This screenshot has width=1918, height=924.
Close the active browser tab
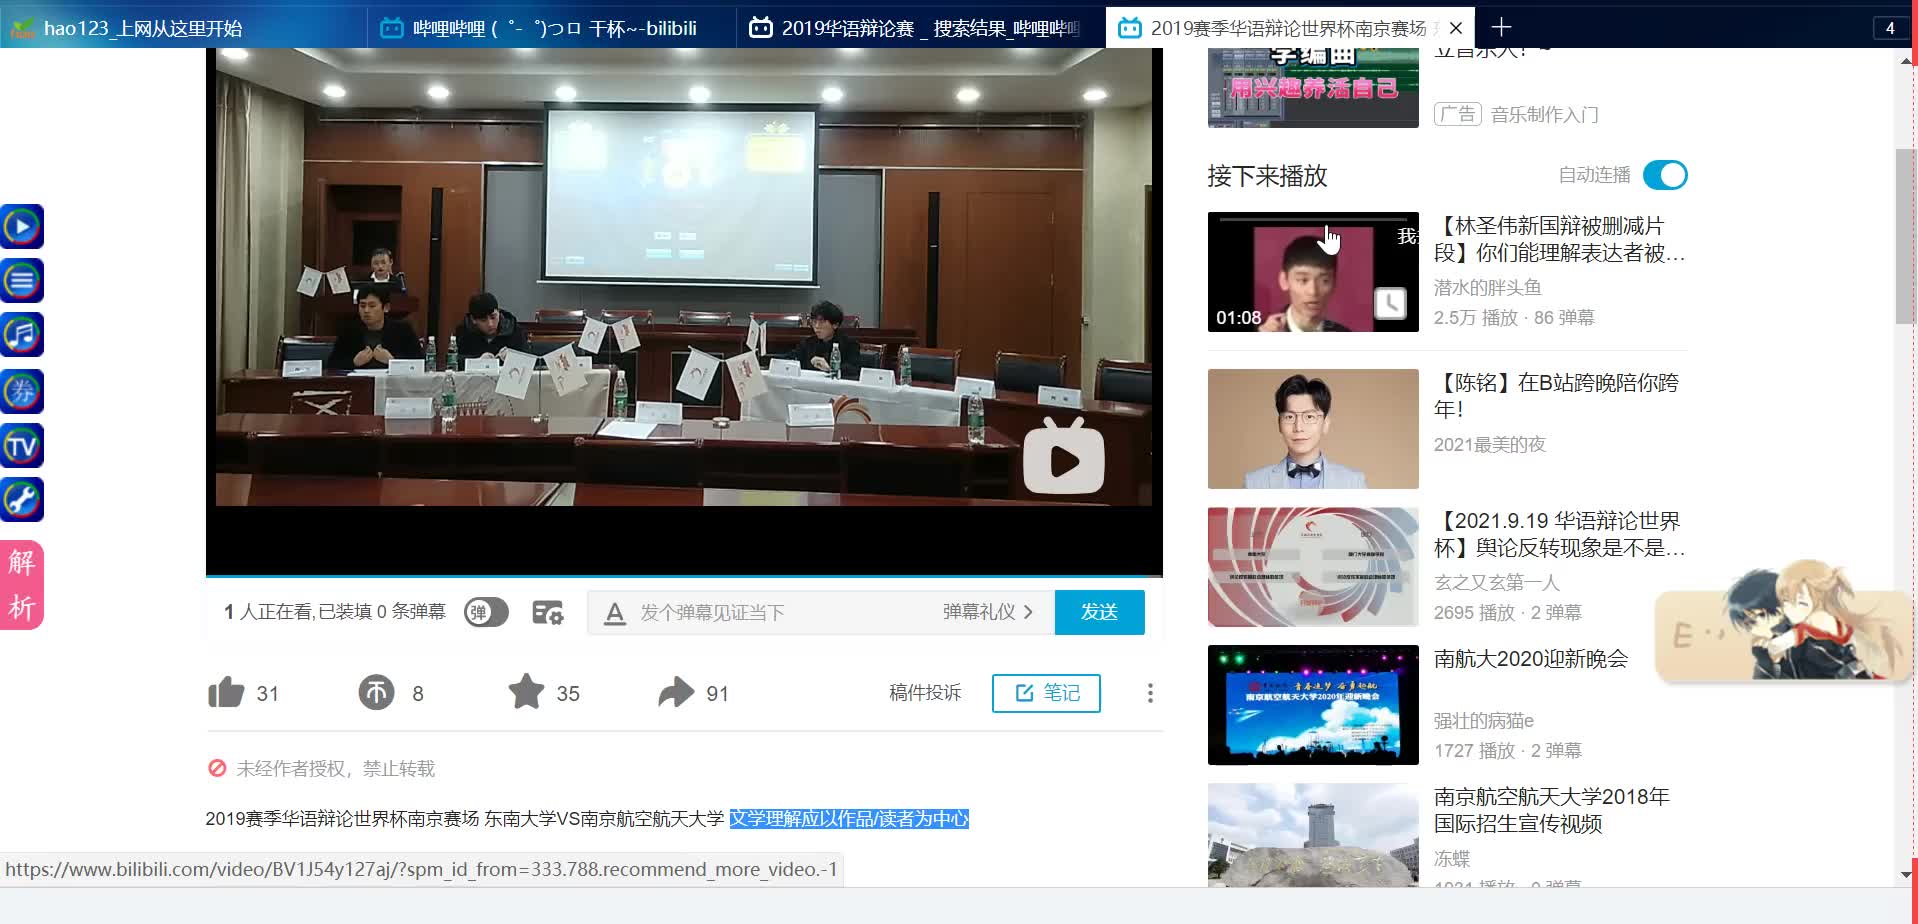tap(1456, 28)
